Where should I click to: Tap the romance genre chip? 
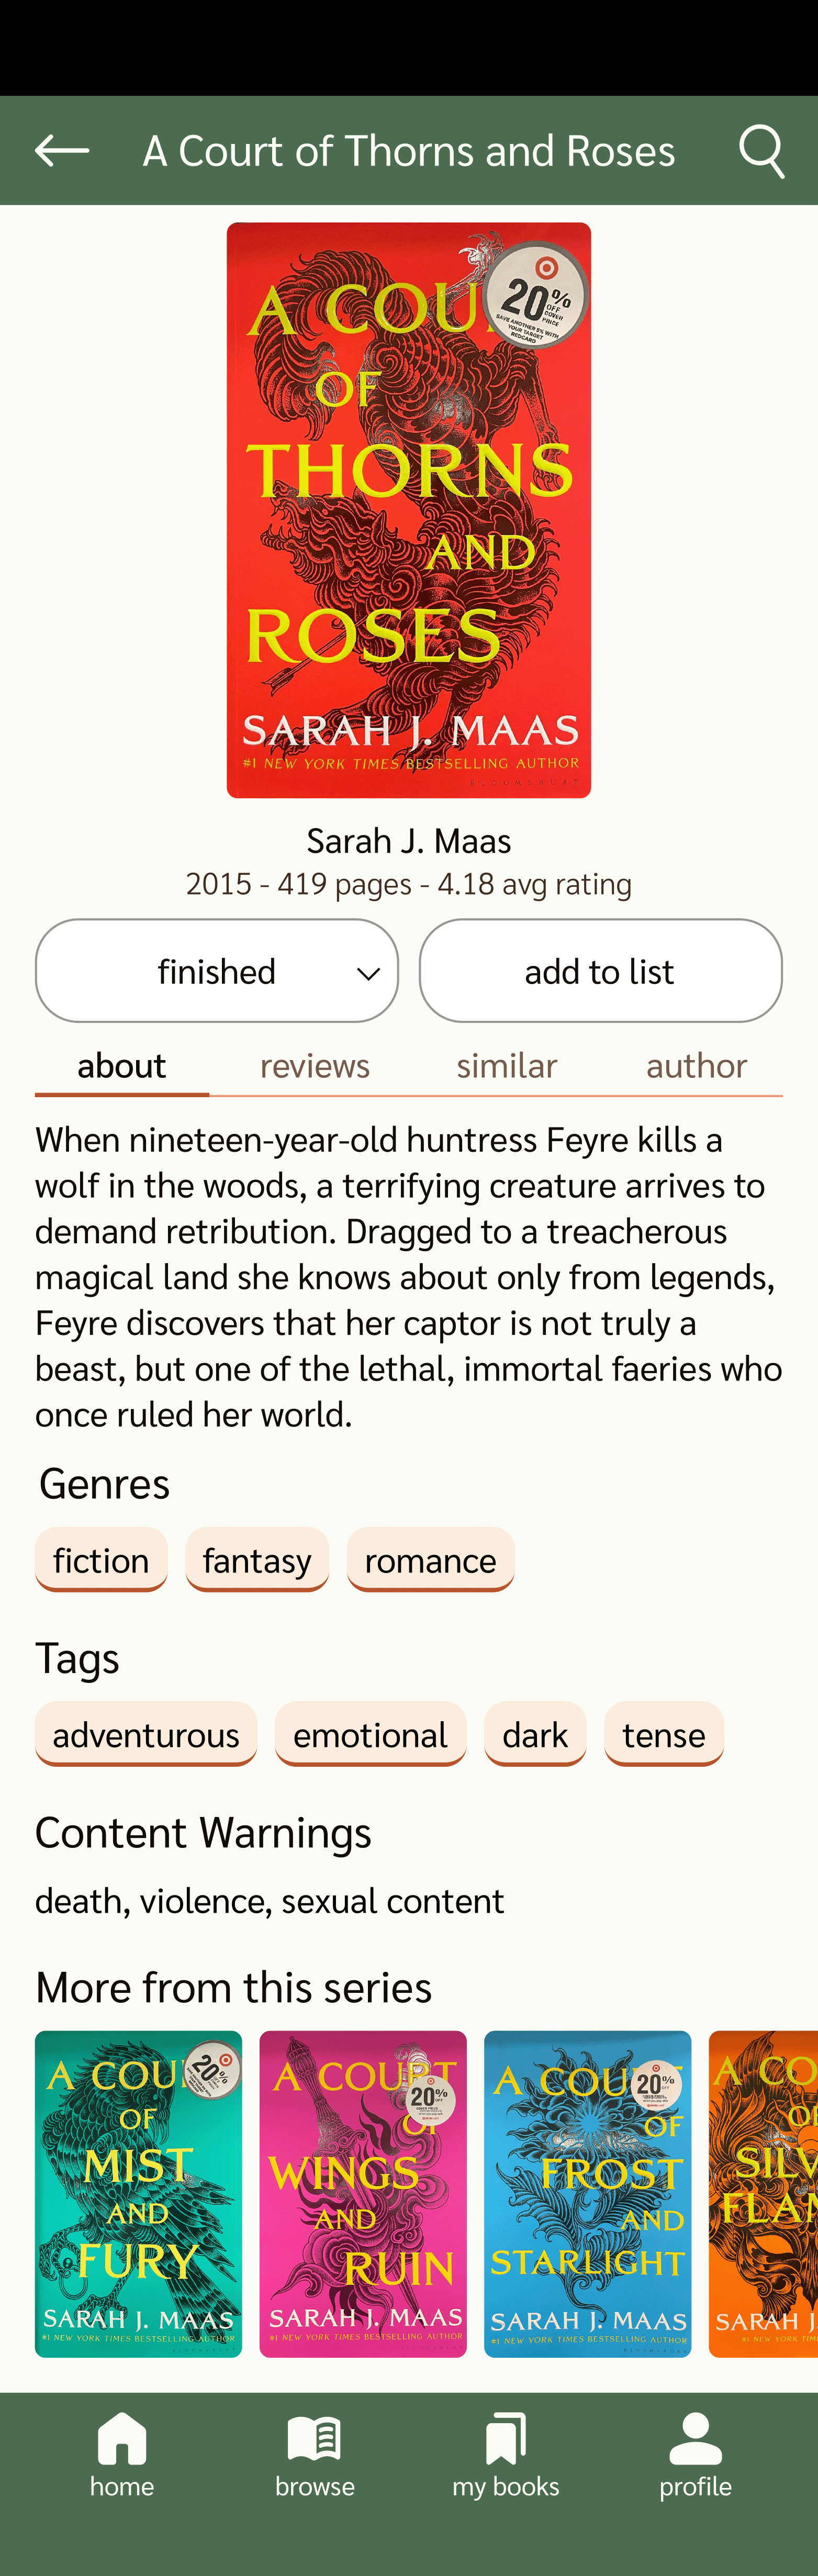pos(430,1560)
